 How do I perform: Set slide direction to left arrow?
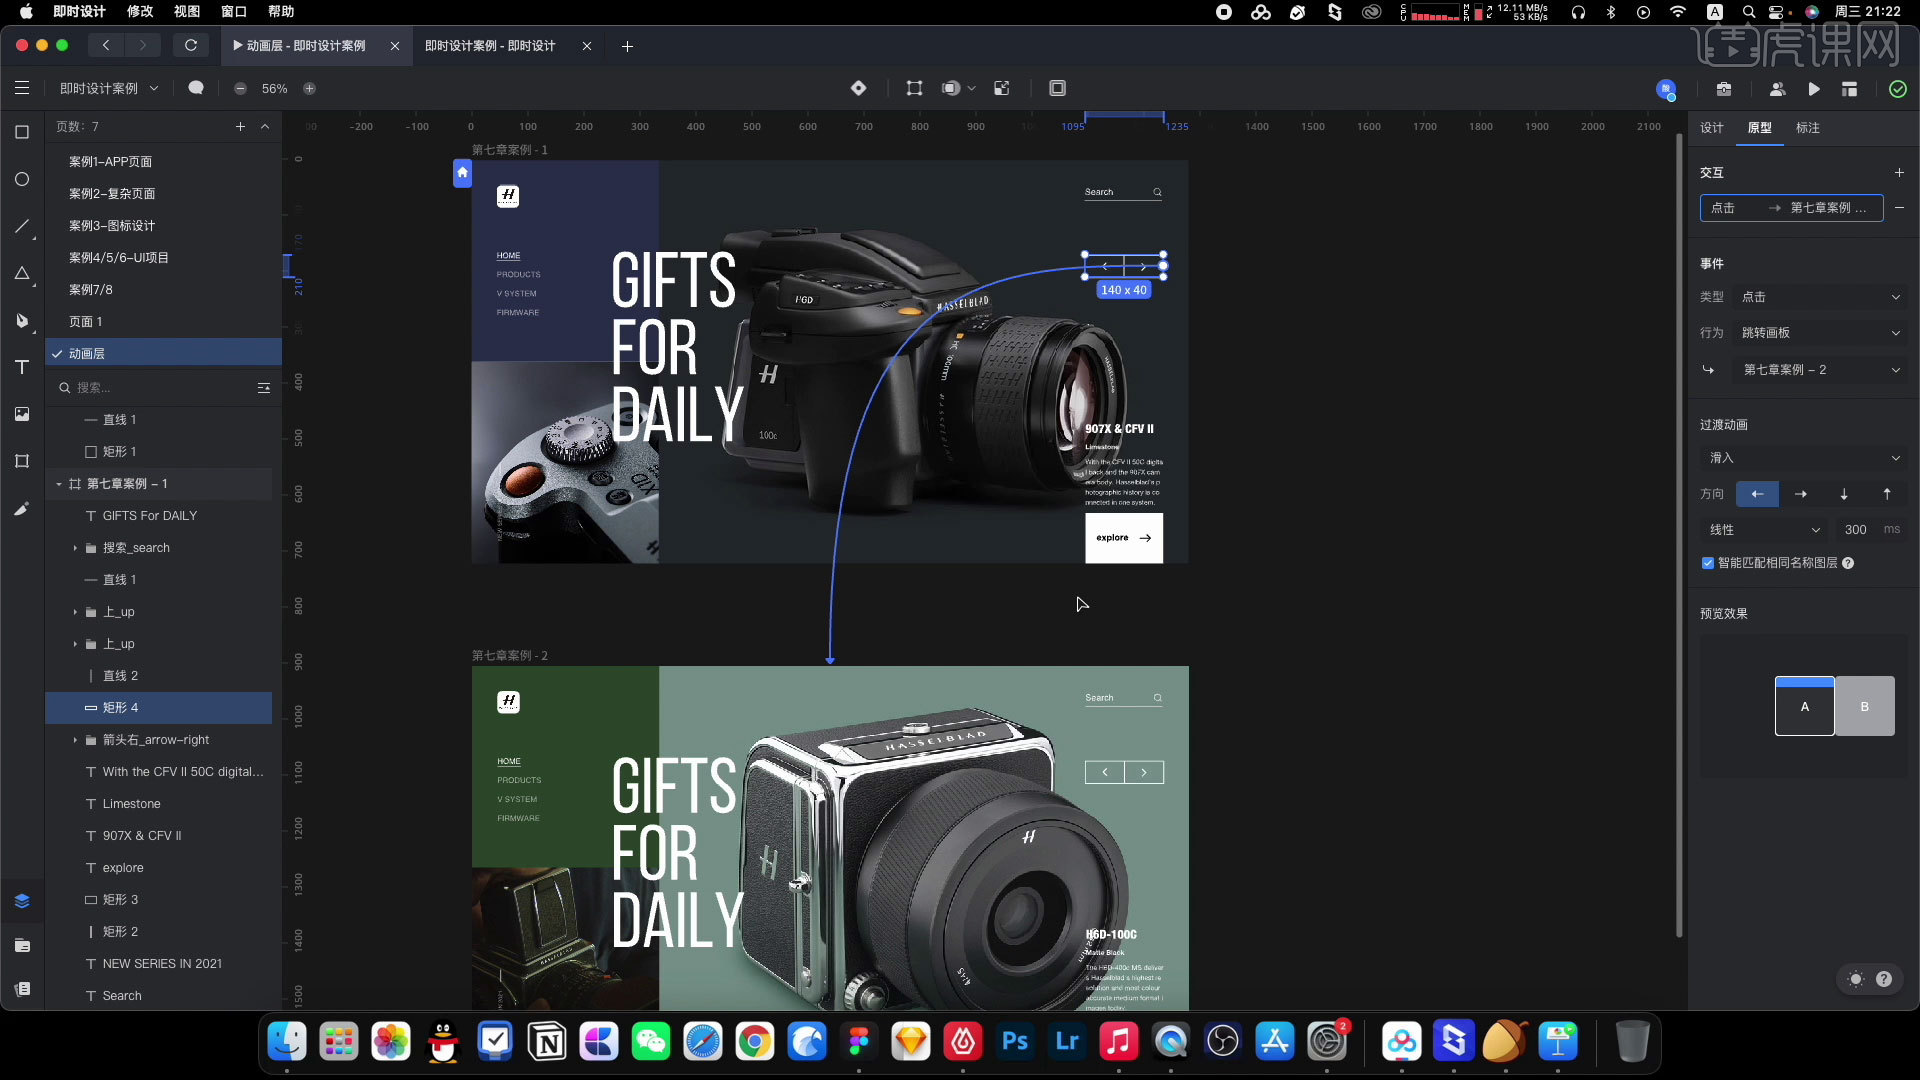coord(1757,494)
